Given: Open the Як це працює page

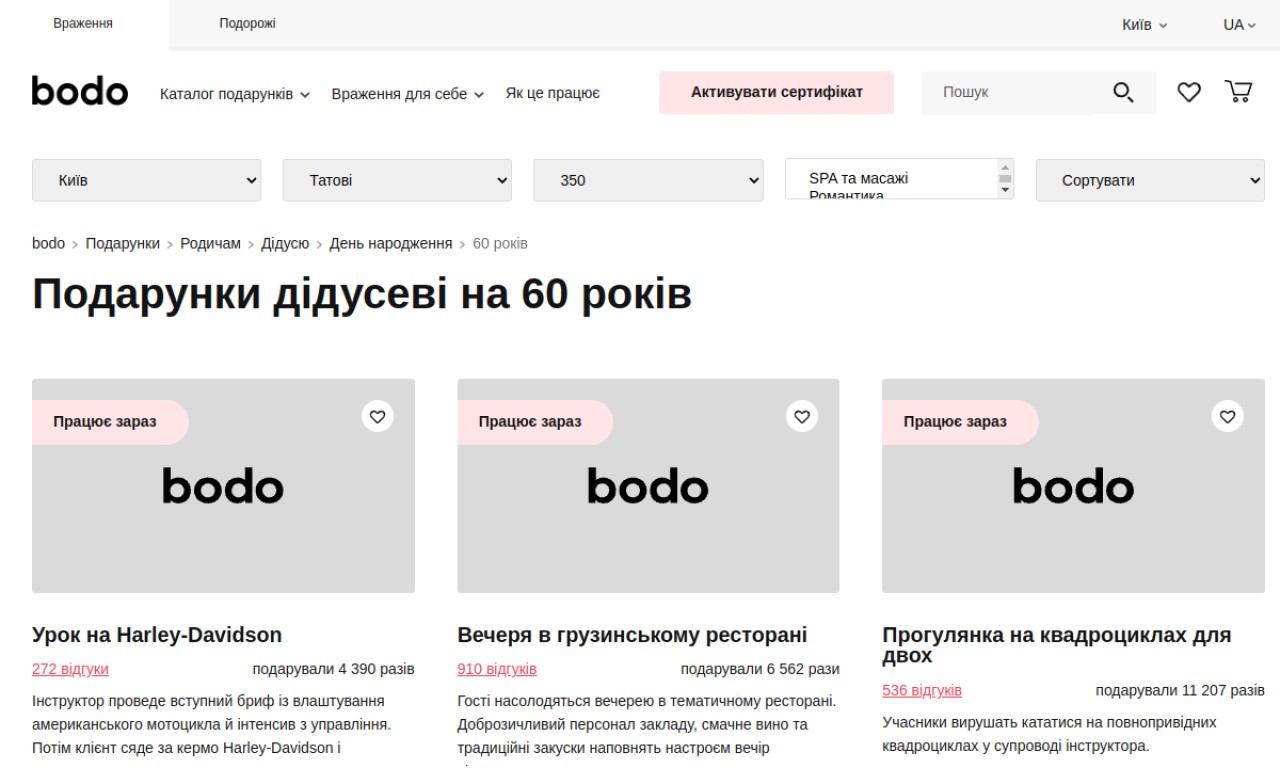Looking at the screenshot, I should tap(553, 93).
